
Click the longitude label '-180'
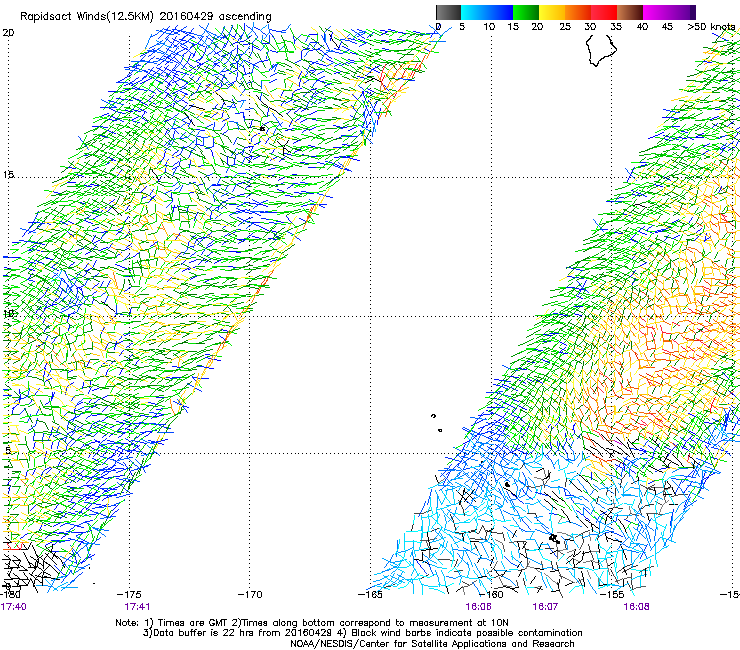10,595
